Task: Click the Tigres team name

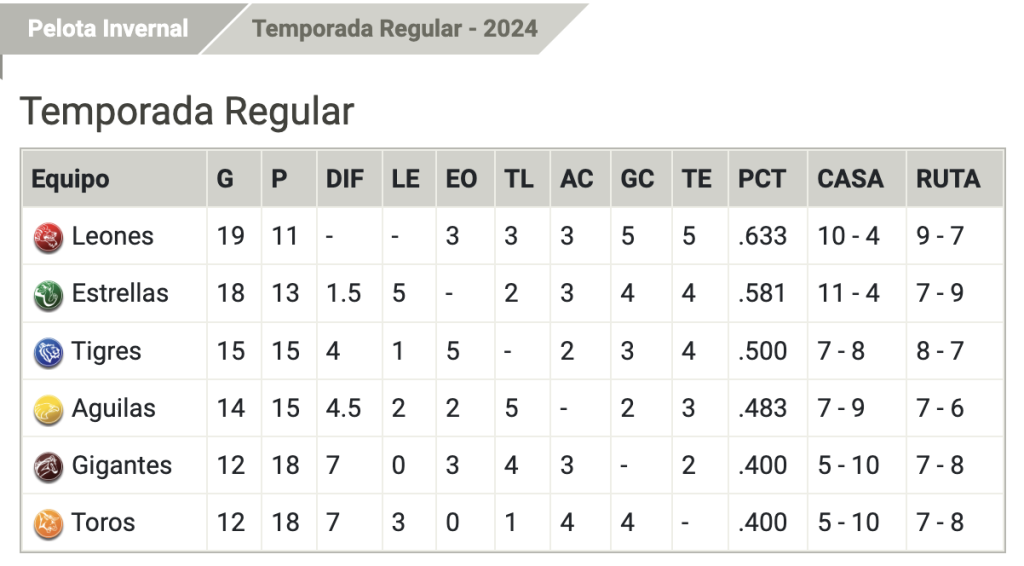Action: click(x=106, y=351)
